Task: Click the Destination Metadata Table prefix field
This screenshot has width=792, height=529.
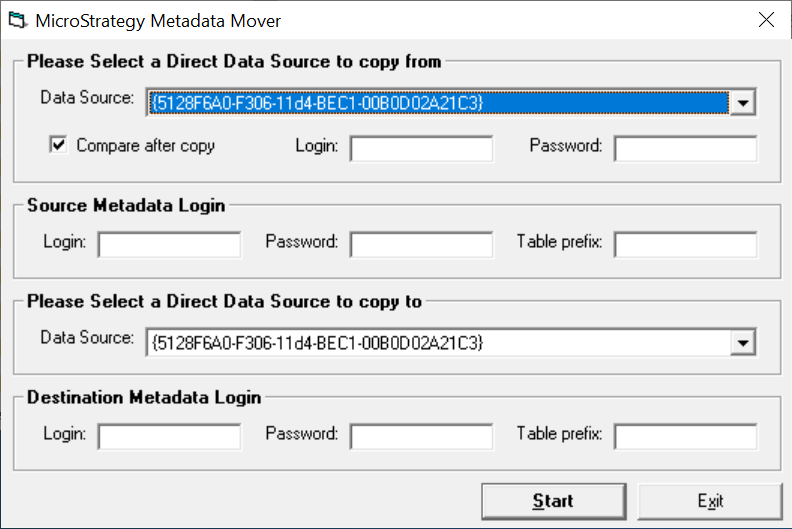Action: click(x=685, y=437)
